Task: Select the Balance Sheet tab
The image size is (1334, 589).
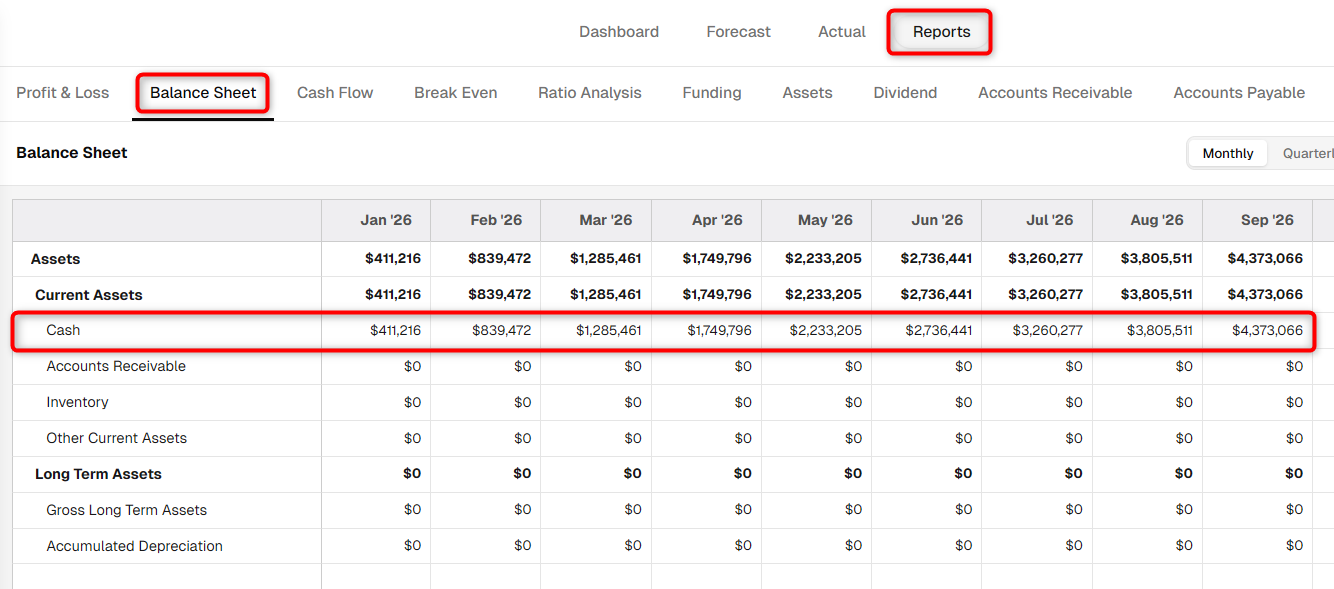Action: pos(203,93)
